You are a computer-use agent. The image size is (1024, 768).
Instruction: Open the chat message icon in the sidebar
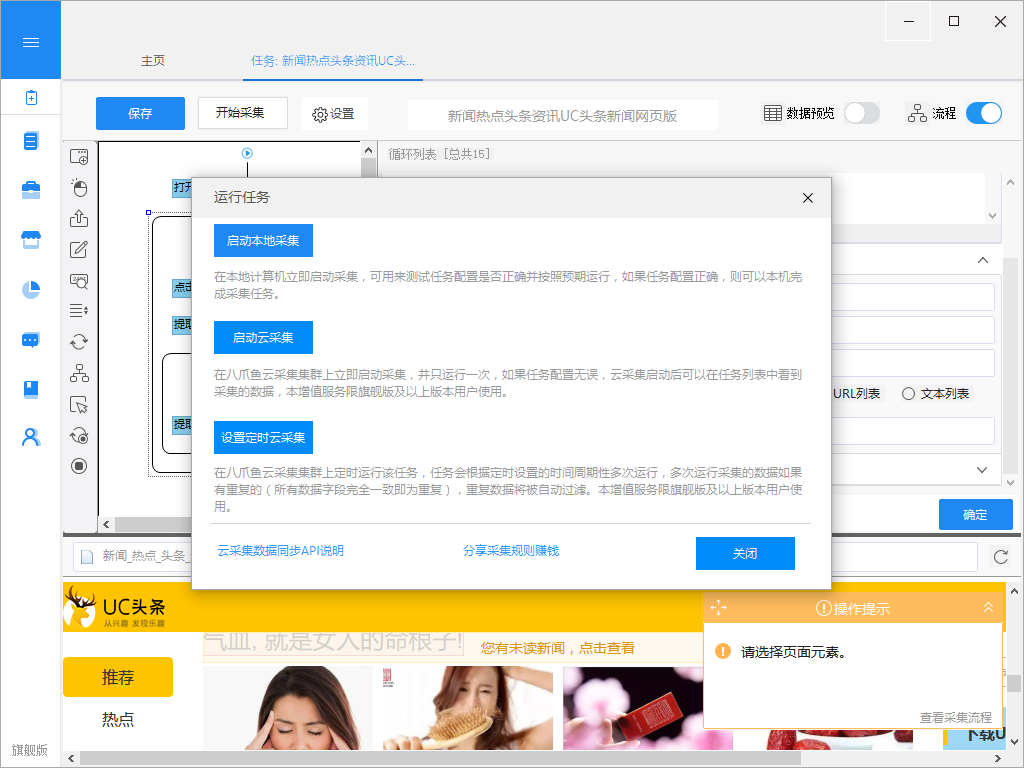pos(30,339)
